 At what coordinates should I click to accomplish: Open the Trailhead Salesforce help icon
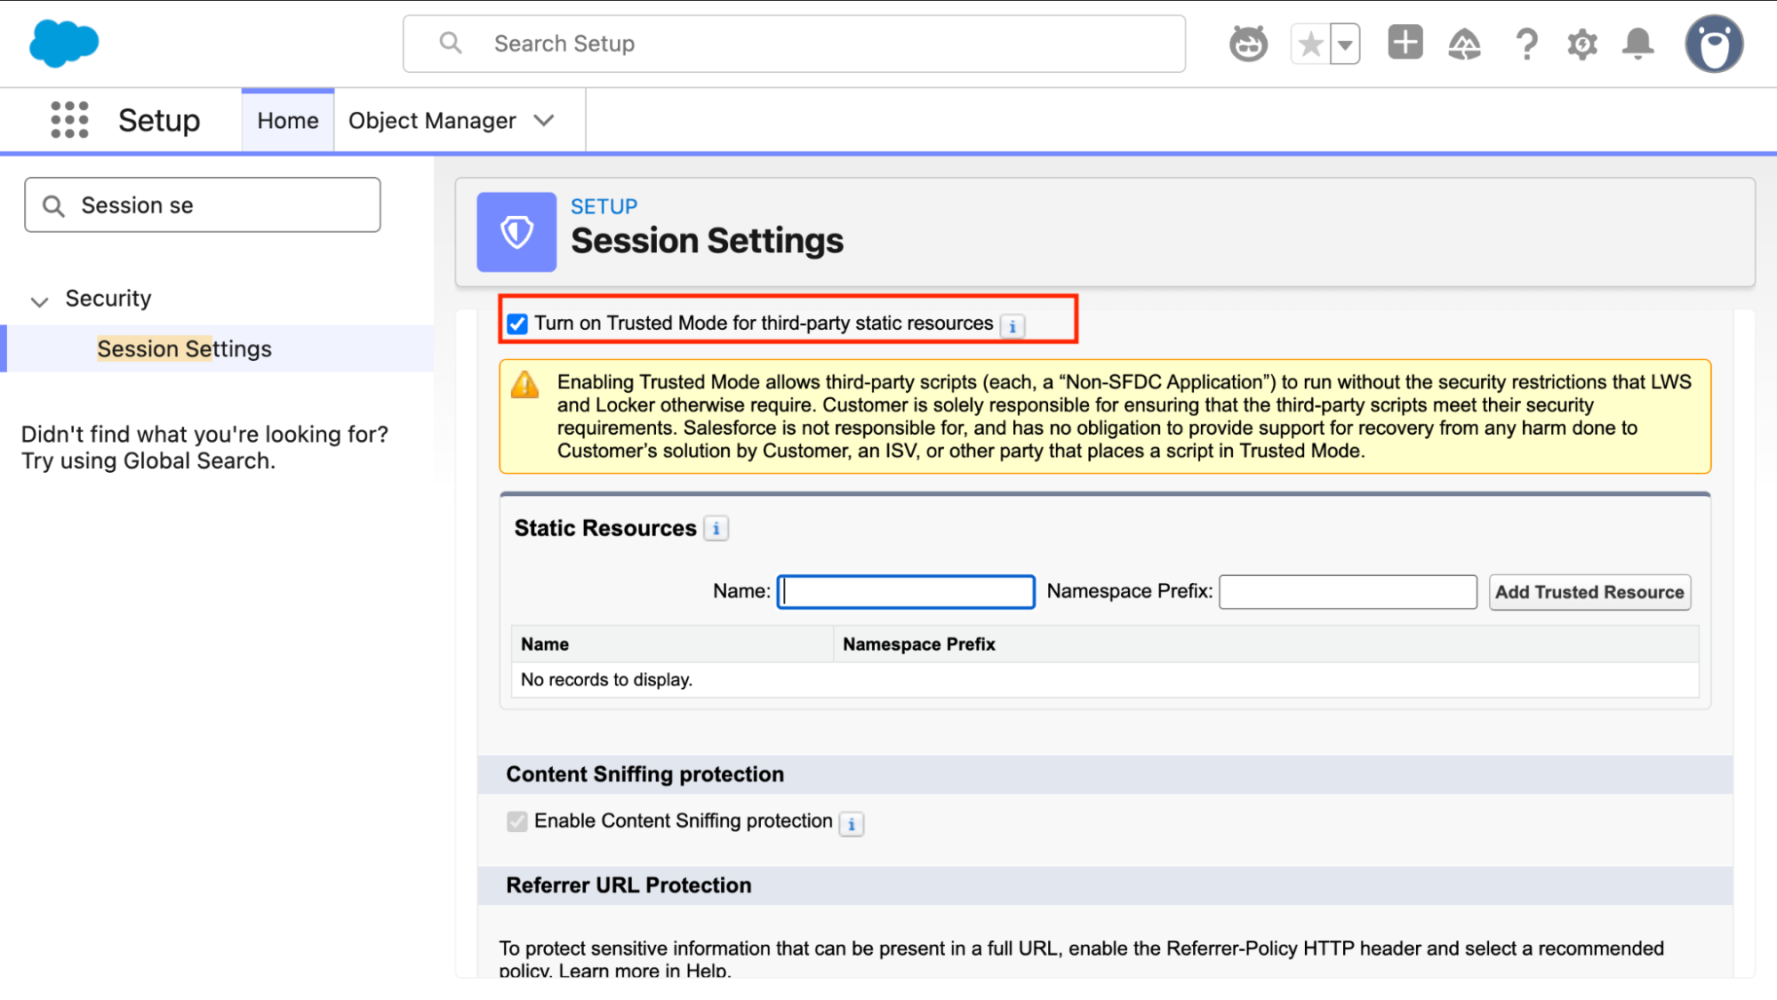pos(1464,44)
